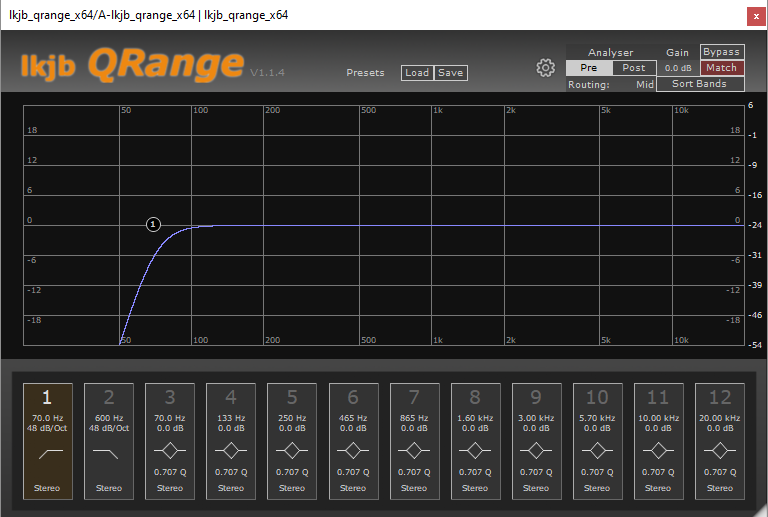Viewport: 768px width, 517px height.
Task: Click band 5 gain 0.0 dB
Action: pos(292,428)
